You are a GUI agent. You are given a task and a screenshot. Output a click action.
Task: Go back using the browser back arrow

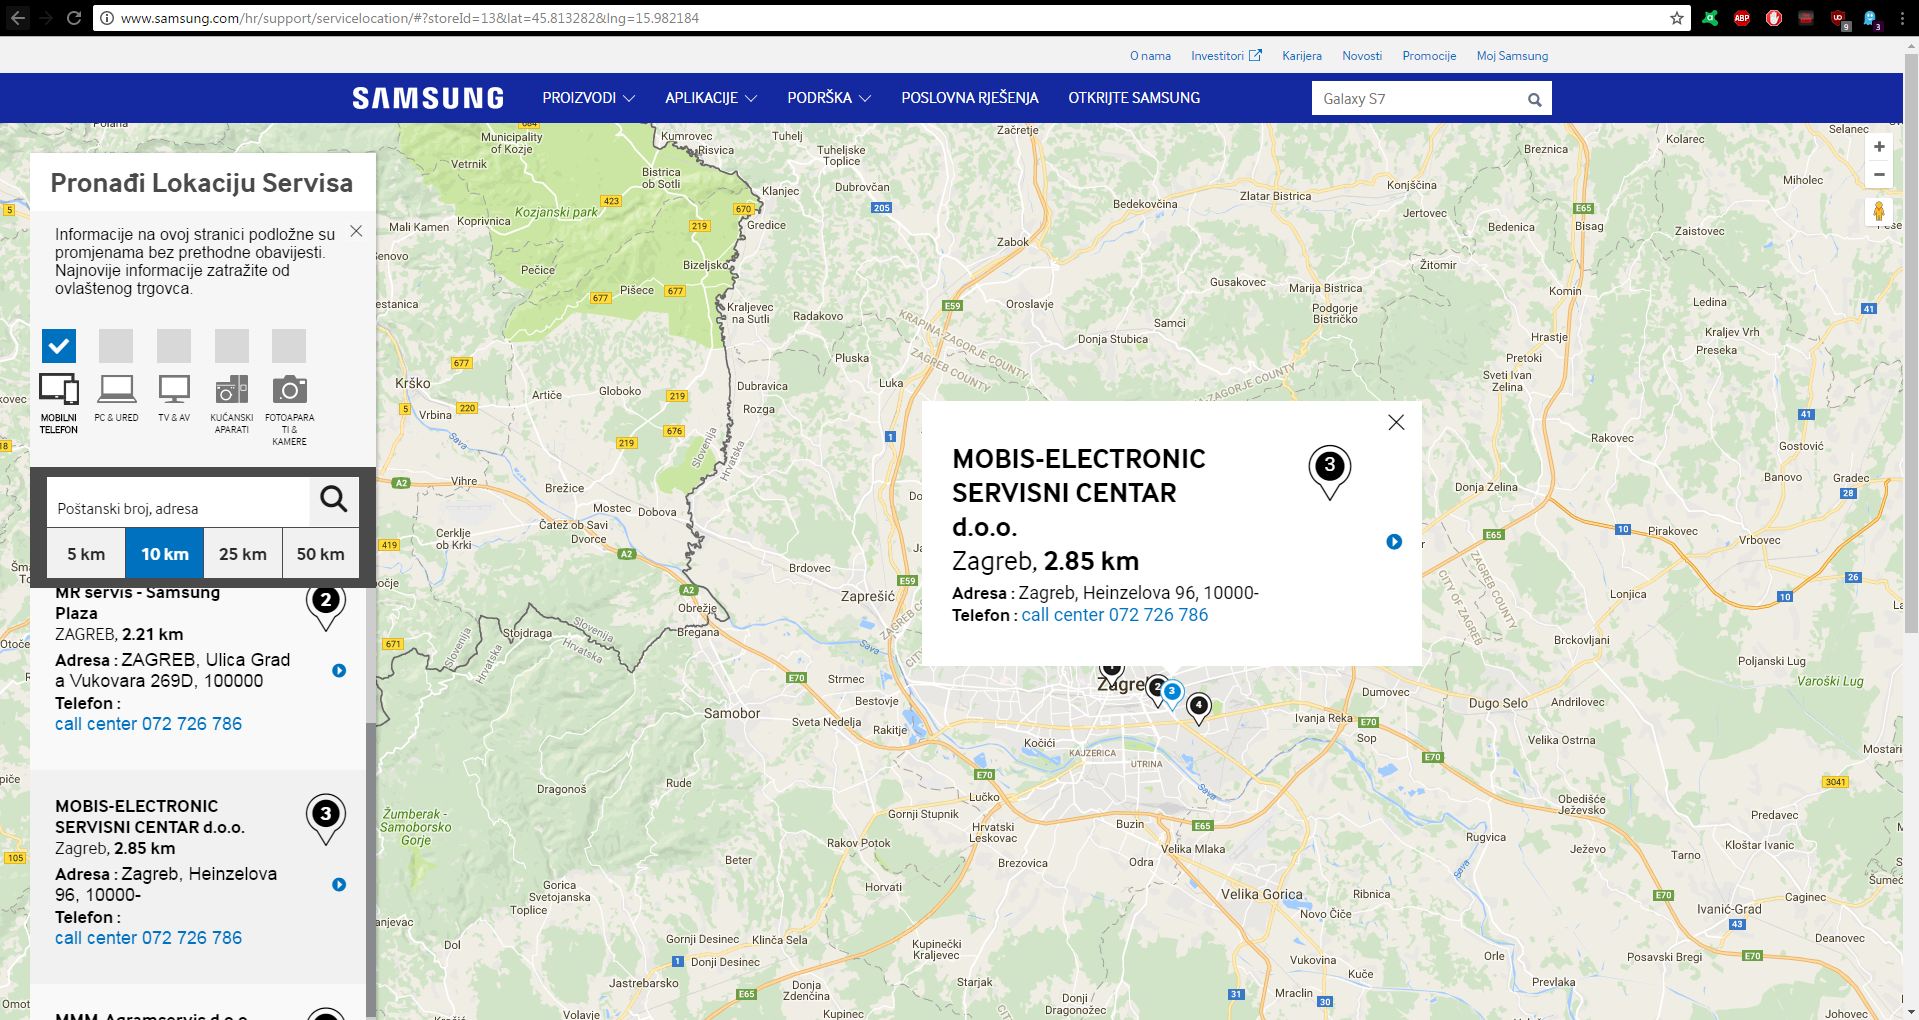tap(18, 18)
